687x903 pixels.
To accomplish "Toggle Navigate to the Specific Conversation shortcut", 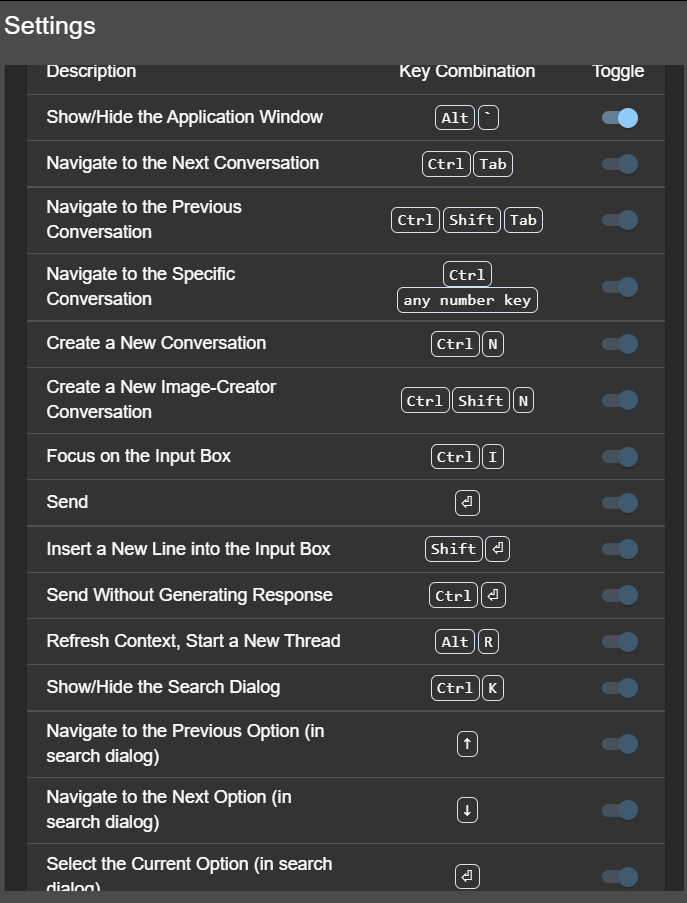I will click(x=620, y=287).
